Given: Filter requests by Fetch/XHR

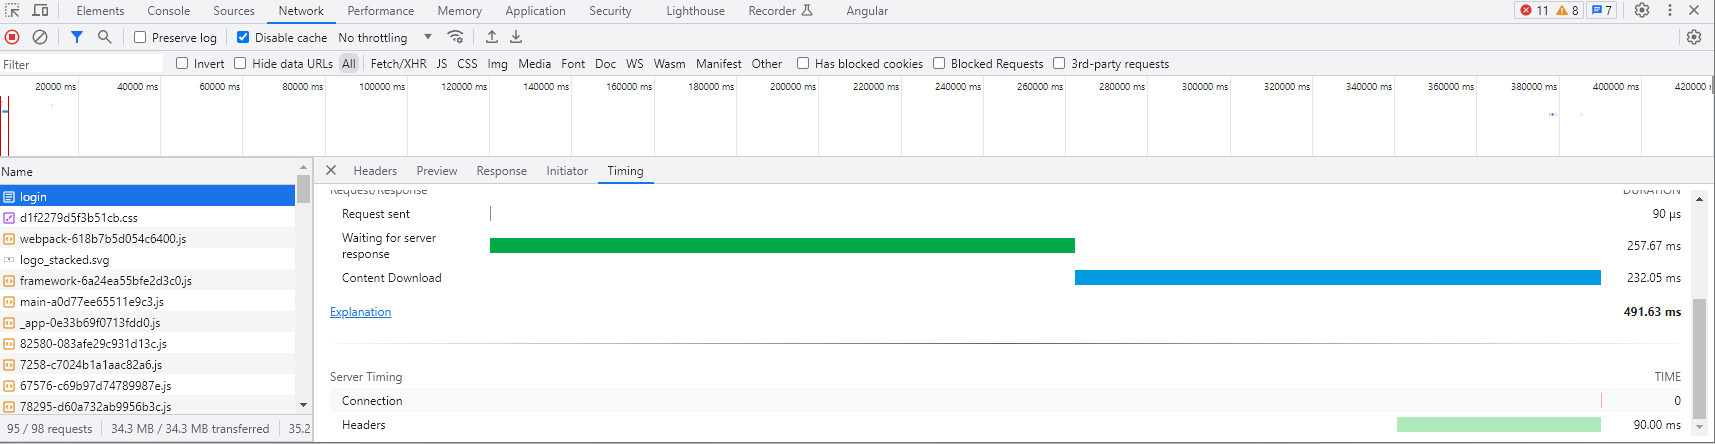Looking at the screenshot, I should 398,63.
